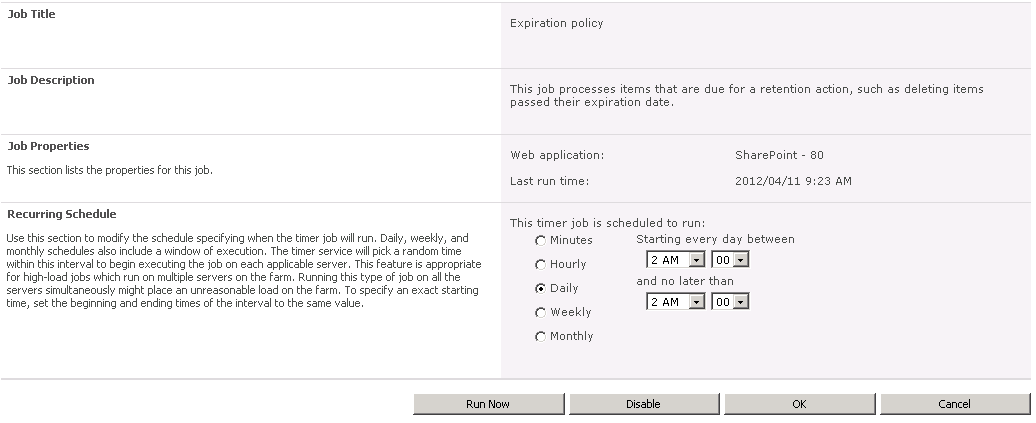Click the Last run time value
The height and width of the screenshot is (423, 1036).
[x=793, y=180]
